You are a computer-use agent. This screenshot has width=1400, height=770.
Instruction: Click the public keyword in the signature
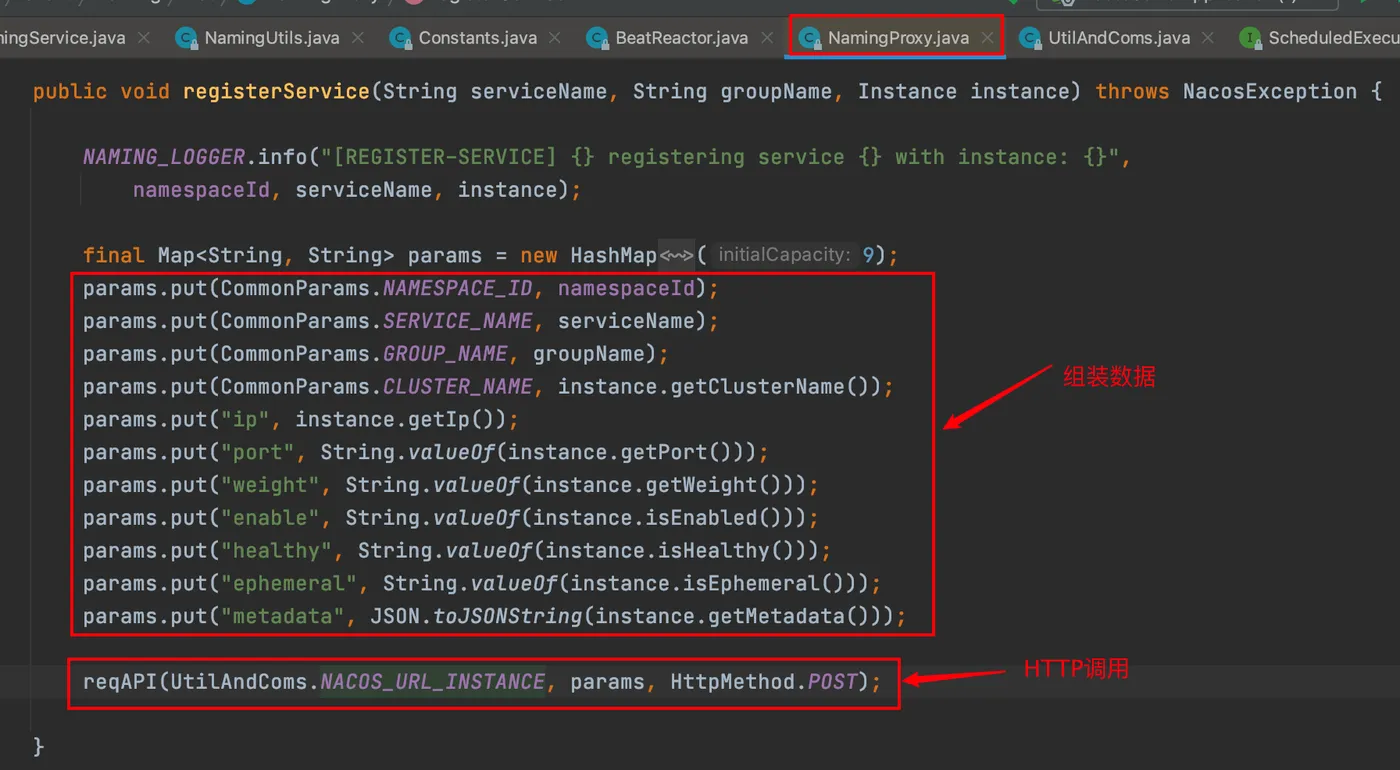(x=70, y=92)
